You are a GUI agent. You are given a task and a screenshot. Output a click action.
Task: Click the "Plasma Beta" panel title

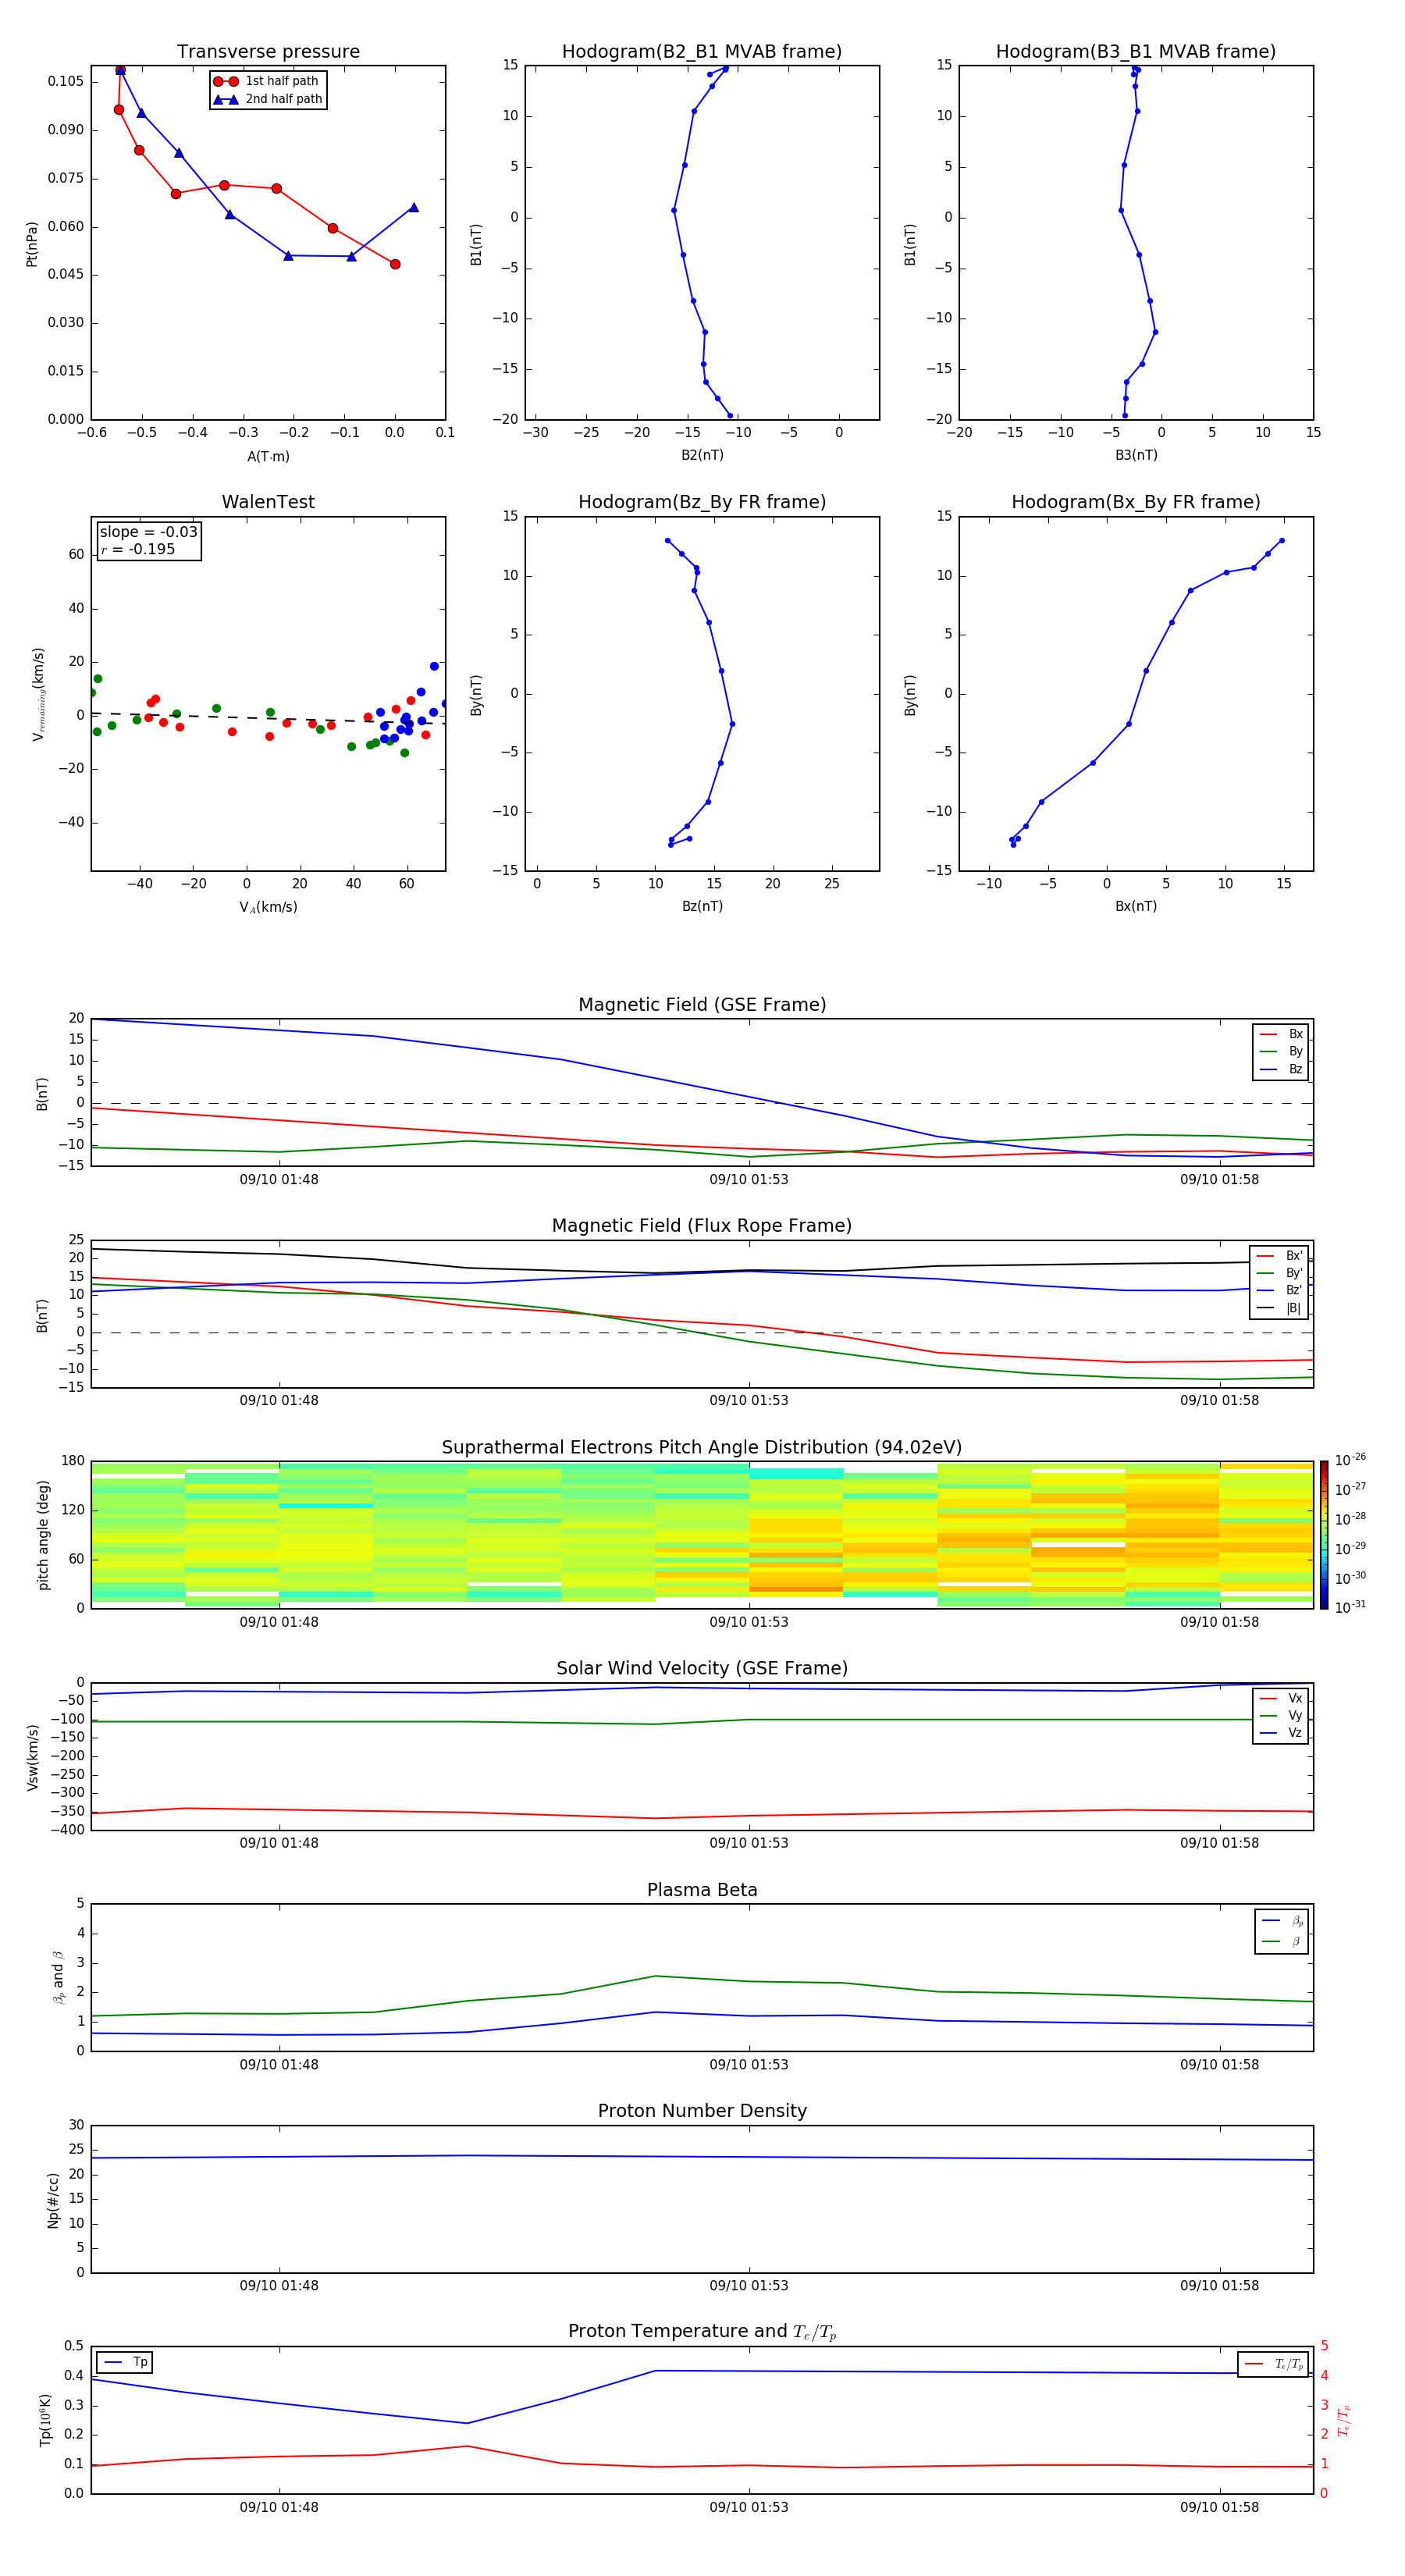pyautogui.click(x=702, y=1890)
